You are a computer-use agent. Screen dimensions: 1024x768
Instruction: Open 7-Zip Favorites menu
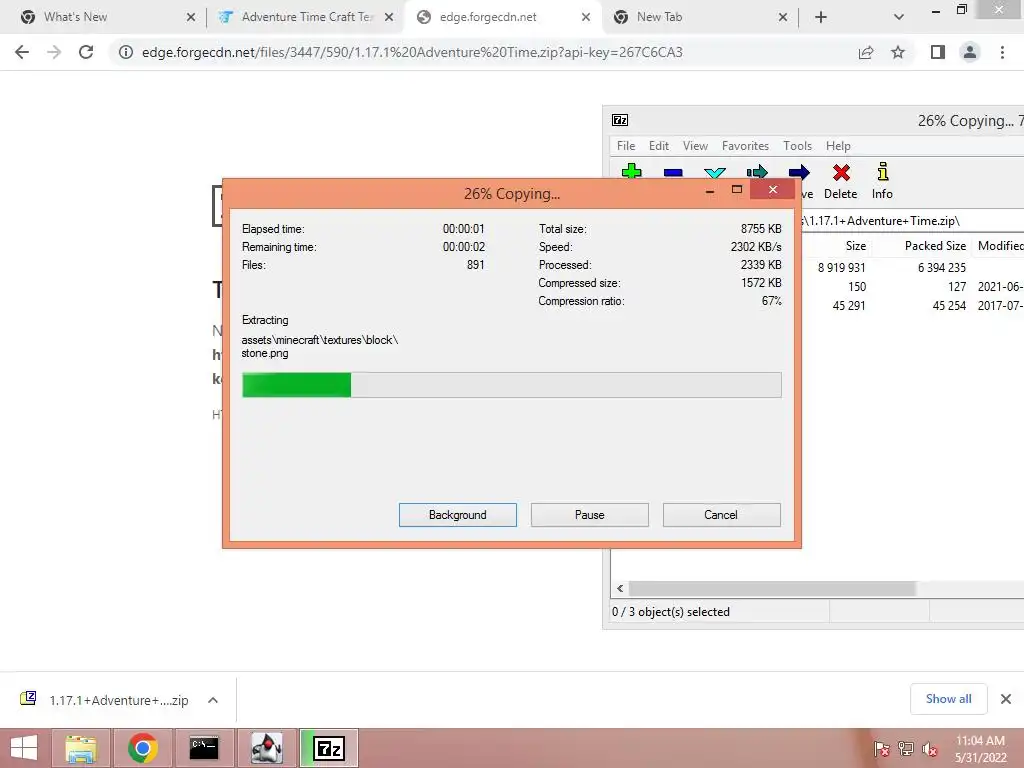point(745,146)
